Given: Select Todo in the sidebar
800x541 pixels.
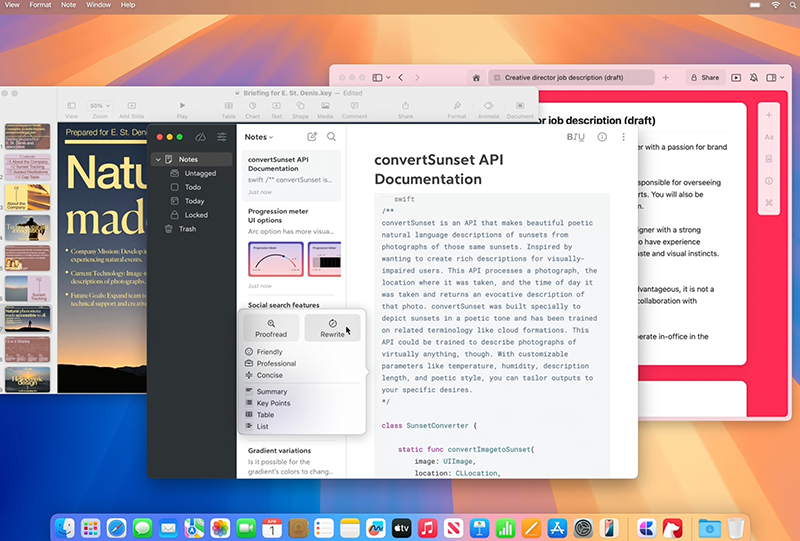Looking at the screenshot, I should tap(194, 187).
